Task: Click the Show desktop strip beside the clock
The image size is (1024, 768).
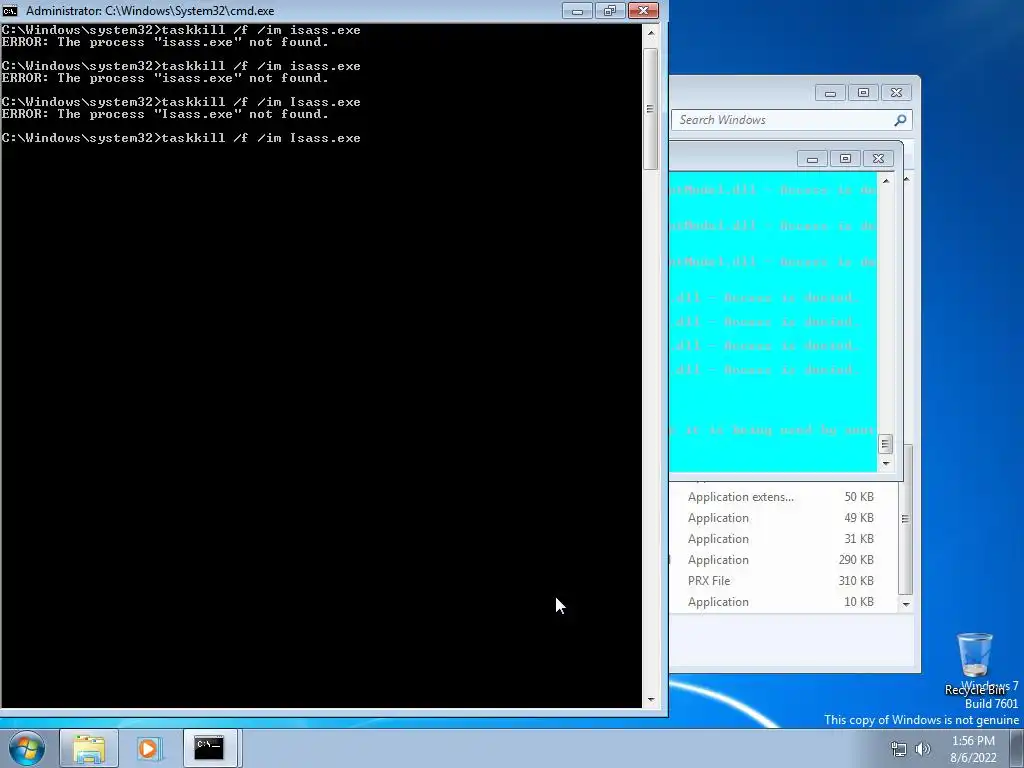Action: 1017,748
